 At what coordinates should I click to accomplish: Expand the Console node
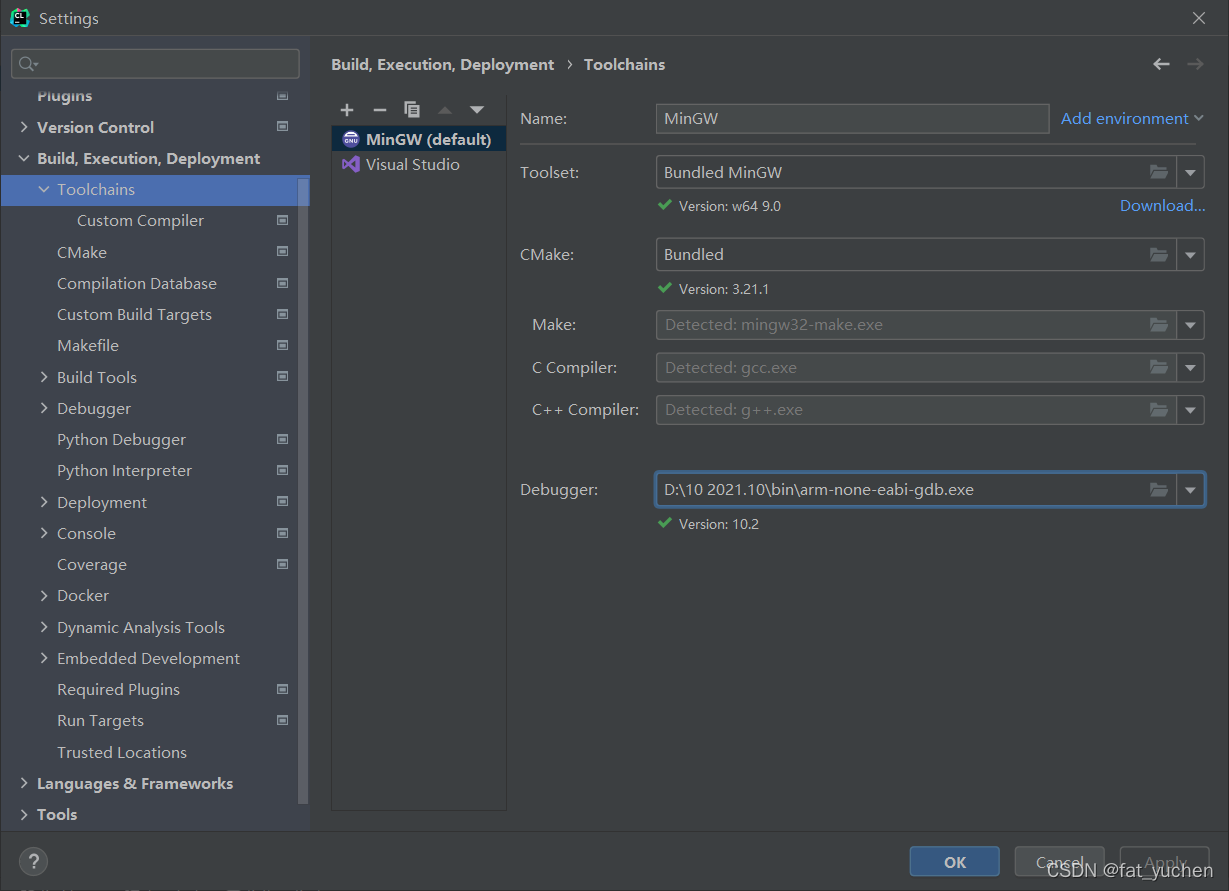tap(44, 533)
